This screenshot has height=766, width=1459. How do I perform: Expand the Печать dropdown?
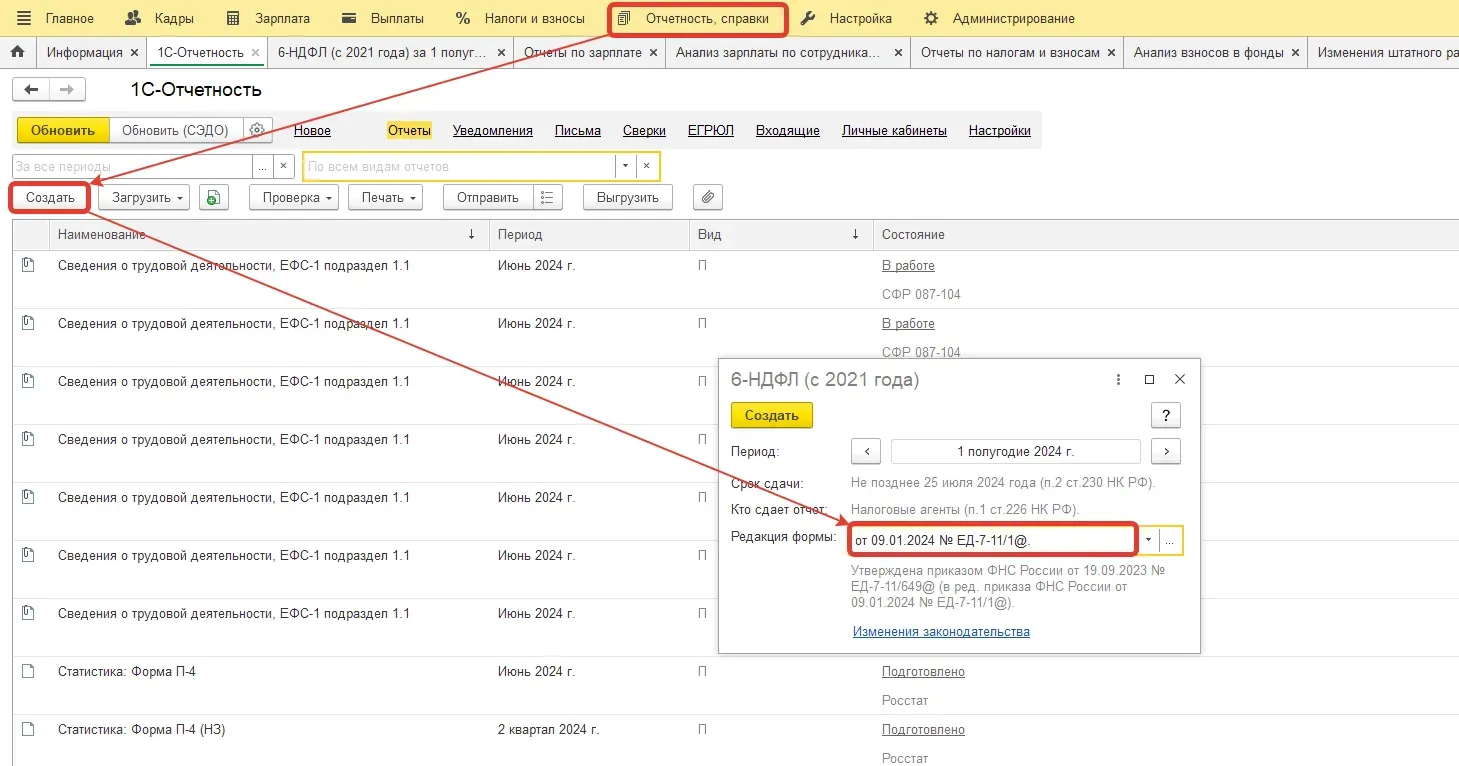[386, 198]
